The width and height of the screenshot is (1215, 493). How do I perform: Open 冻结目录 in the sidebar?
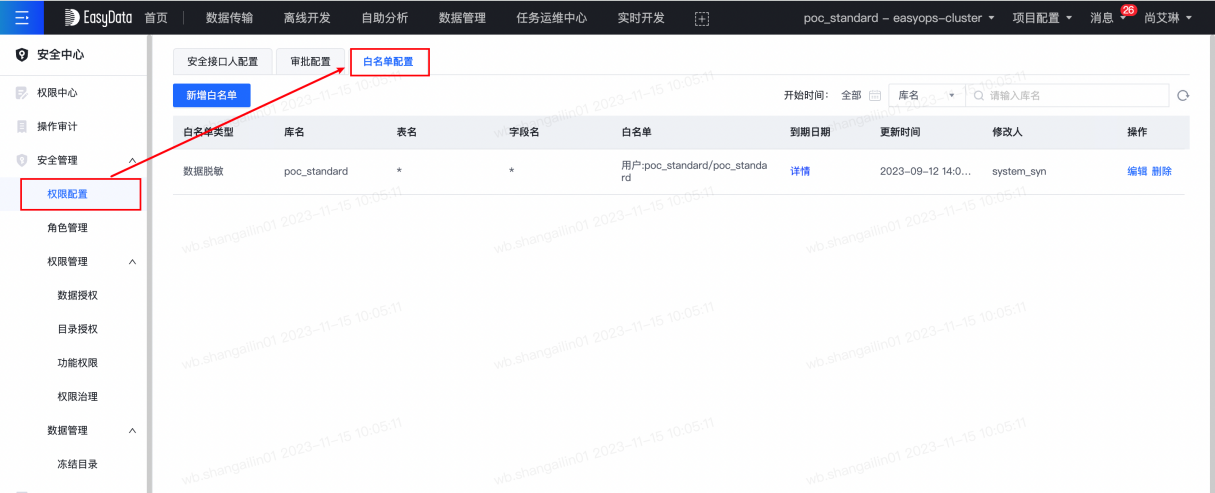[x=77, y=465]
